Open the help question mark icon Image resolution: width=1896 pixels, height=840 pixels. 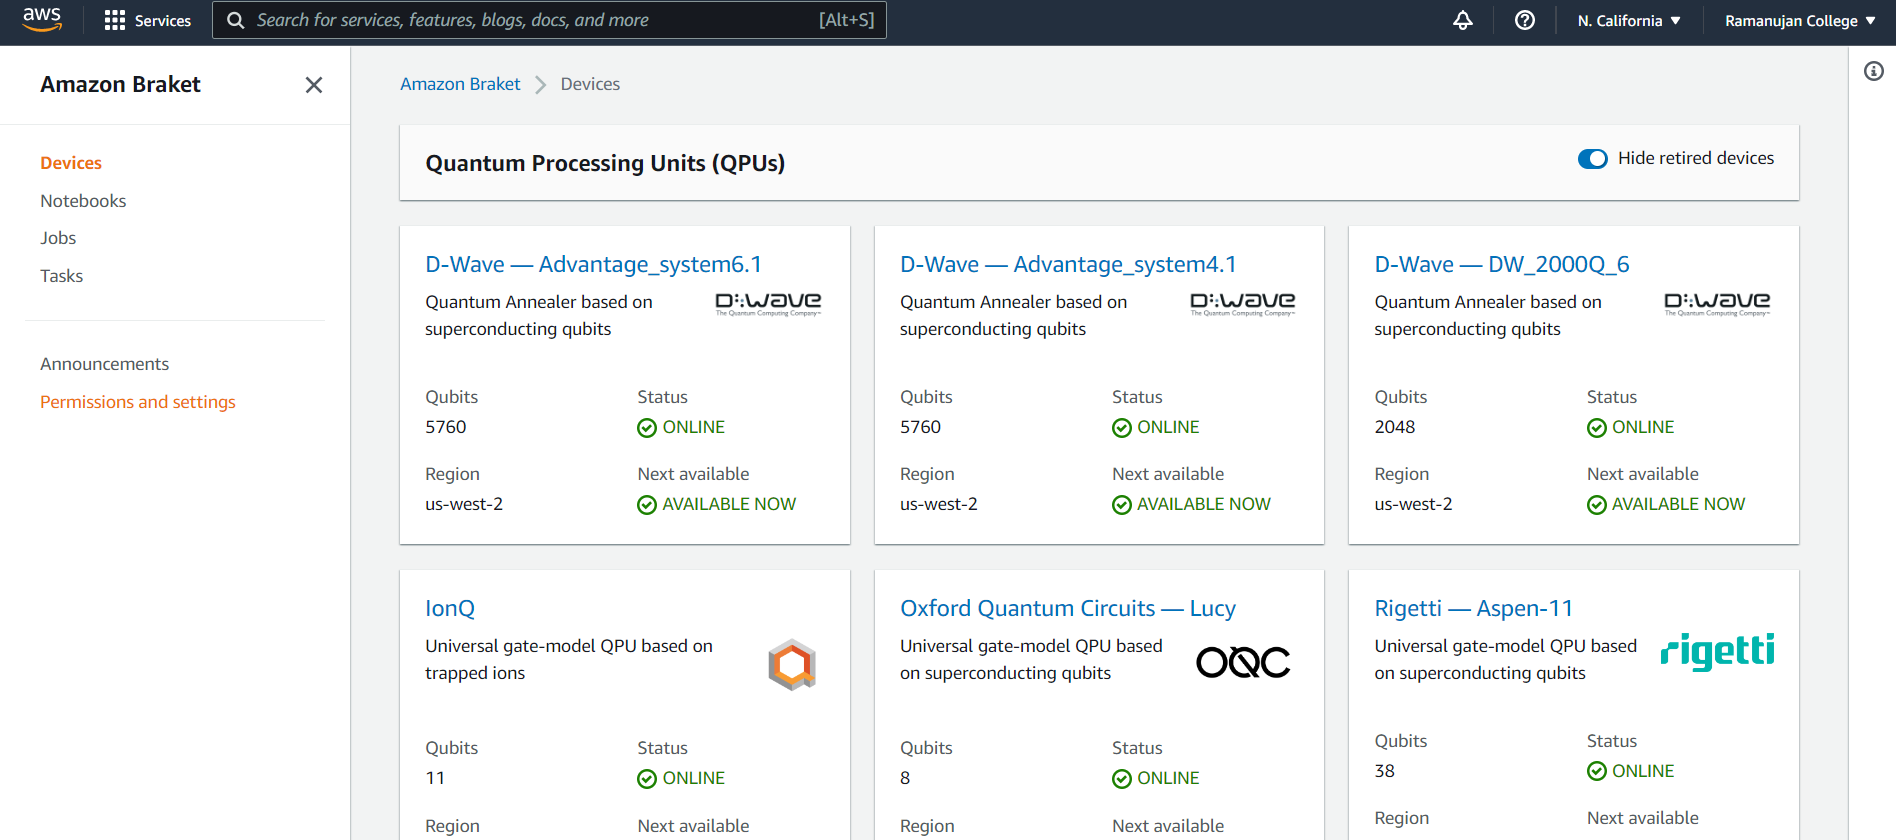click(x=1525, y=20)
